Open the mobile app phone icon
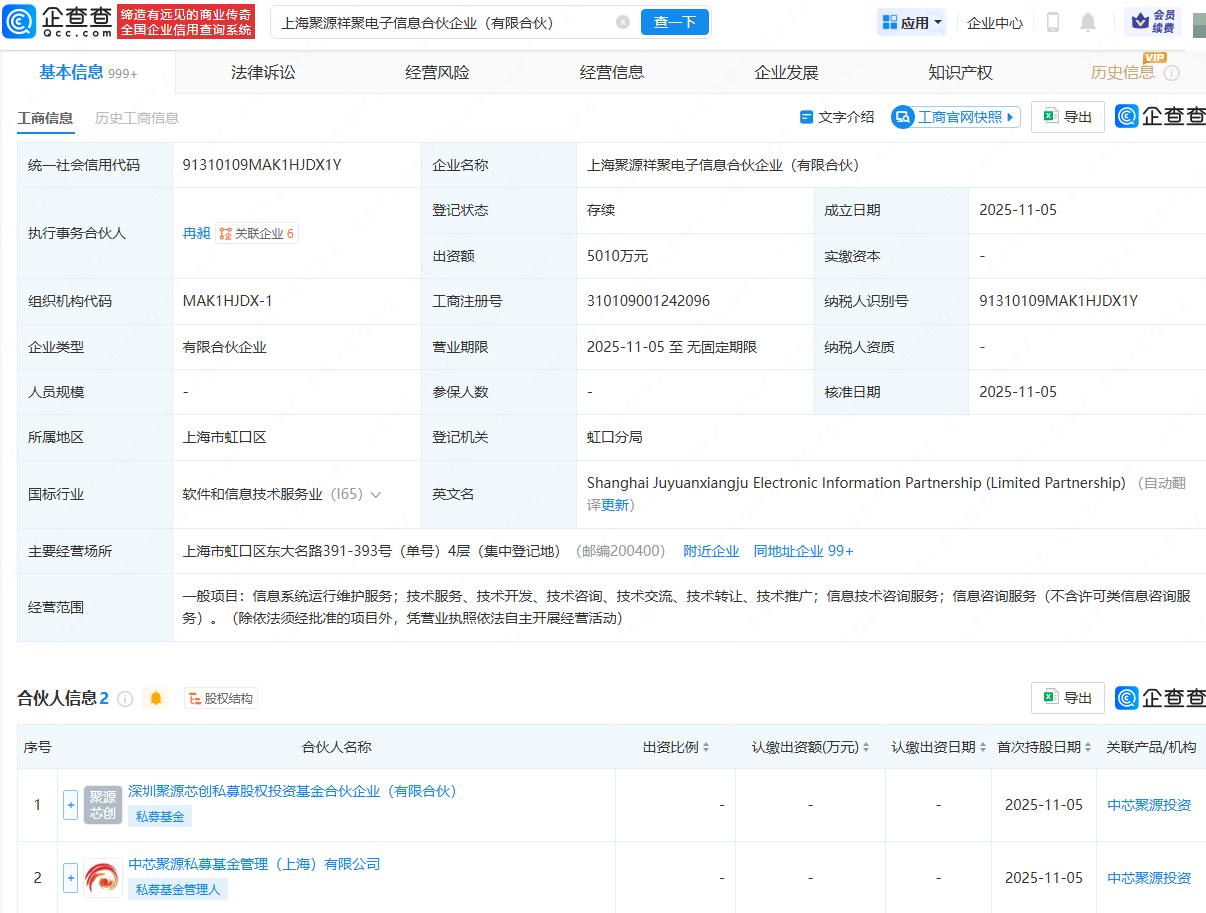This screenshot has width=1206, height=913. 1052,22
